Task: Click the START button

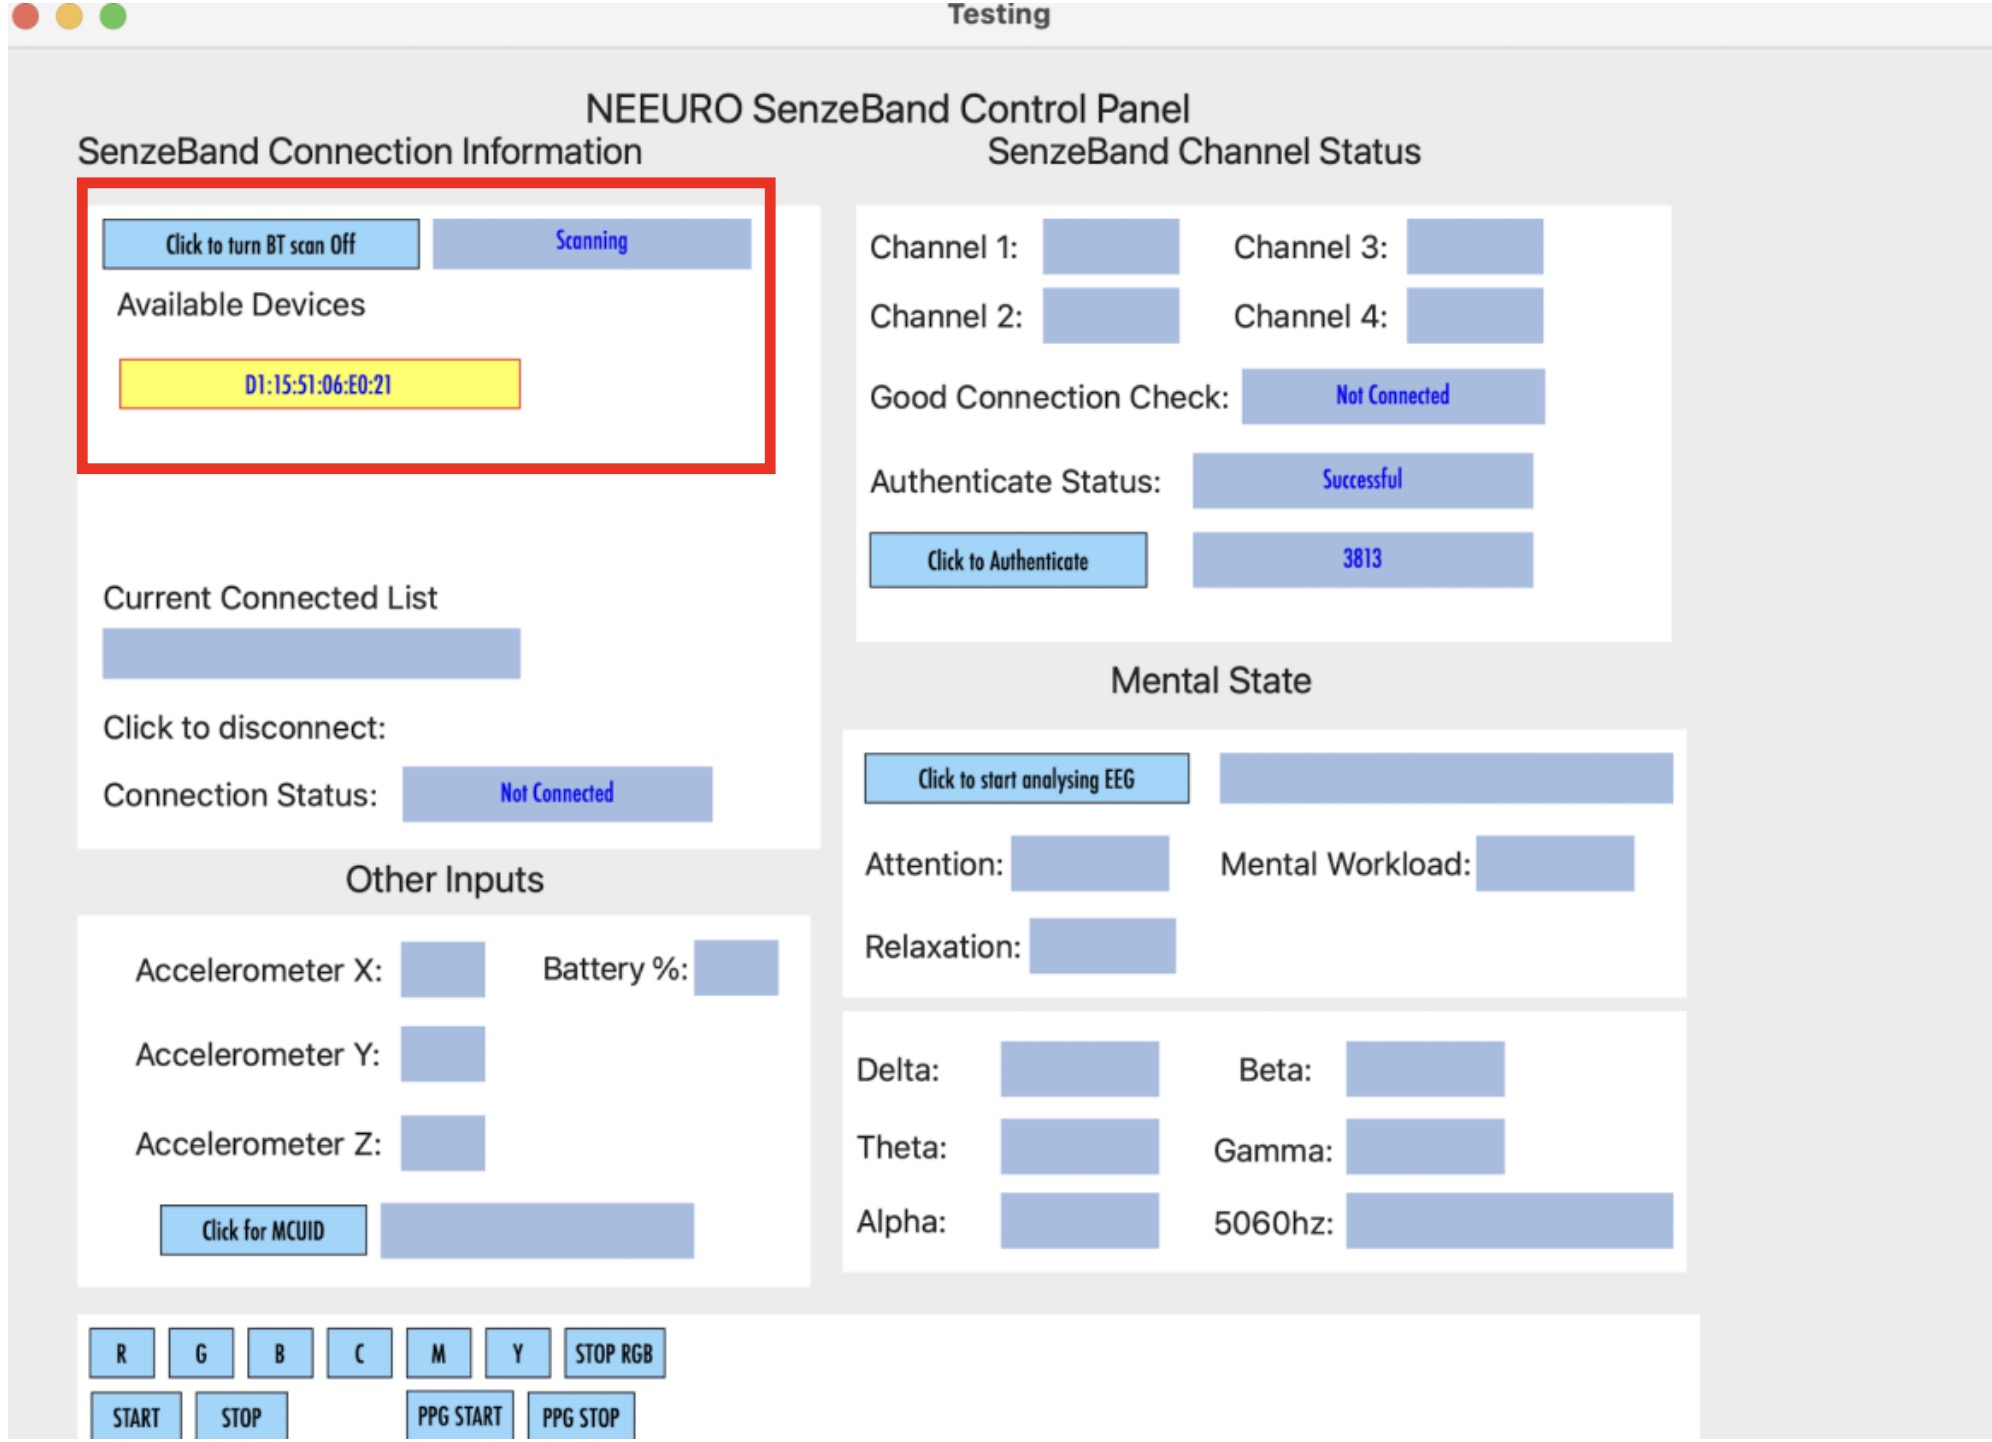Action: (136, 1417)
